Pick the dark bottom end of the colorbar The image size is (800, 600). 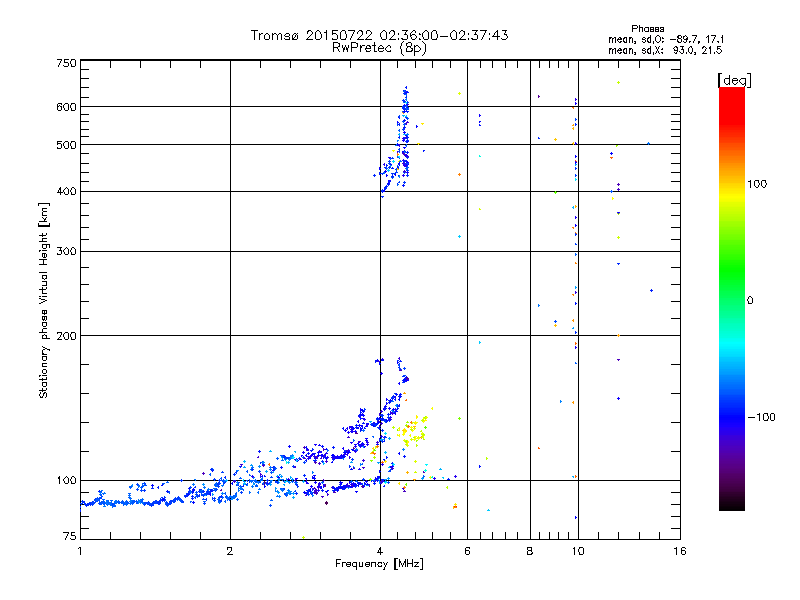coord(732,503)
